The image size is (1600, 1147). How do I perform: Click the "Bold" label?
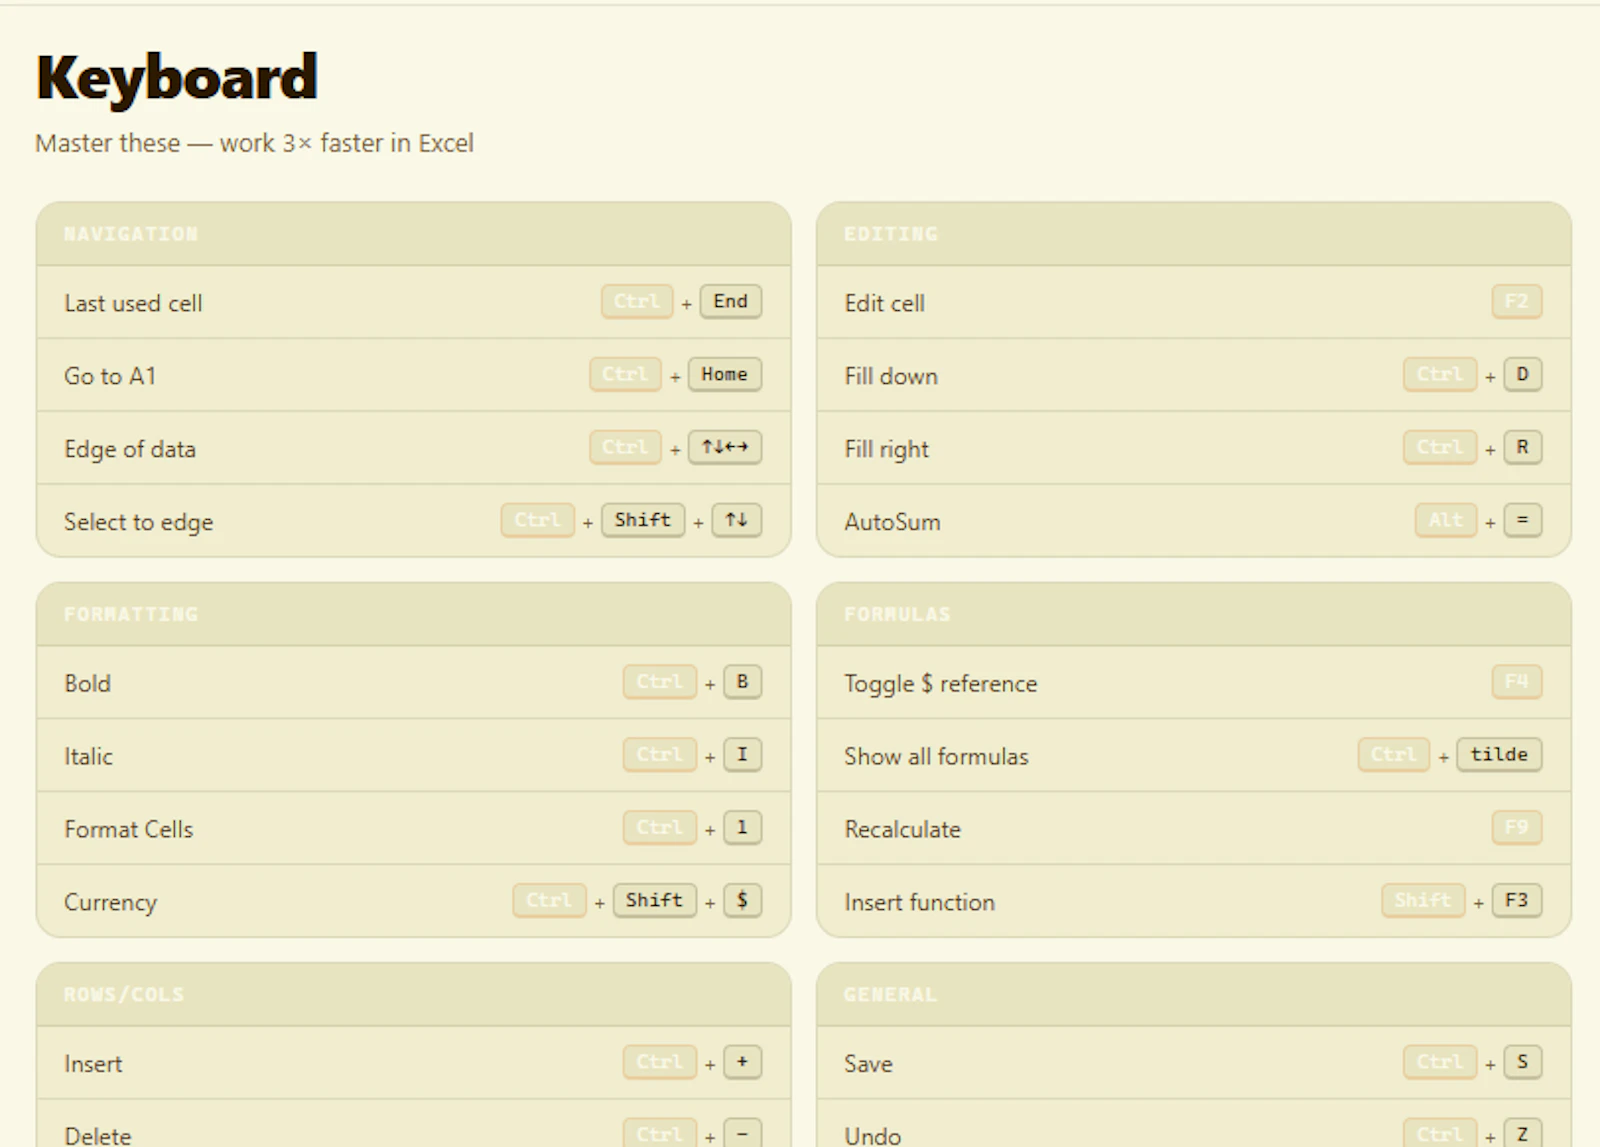(87, 683)
